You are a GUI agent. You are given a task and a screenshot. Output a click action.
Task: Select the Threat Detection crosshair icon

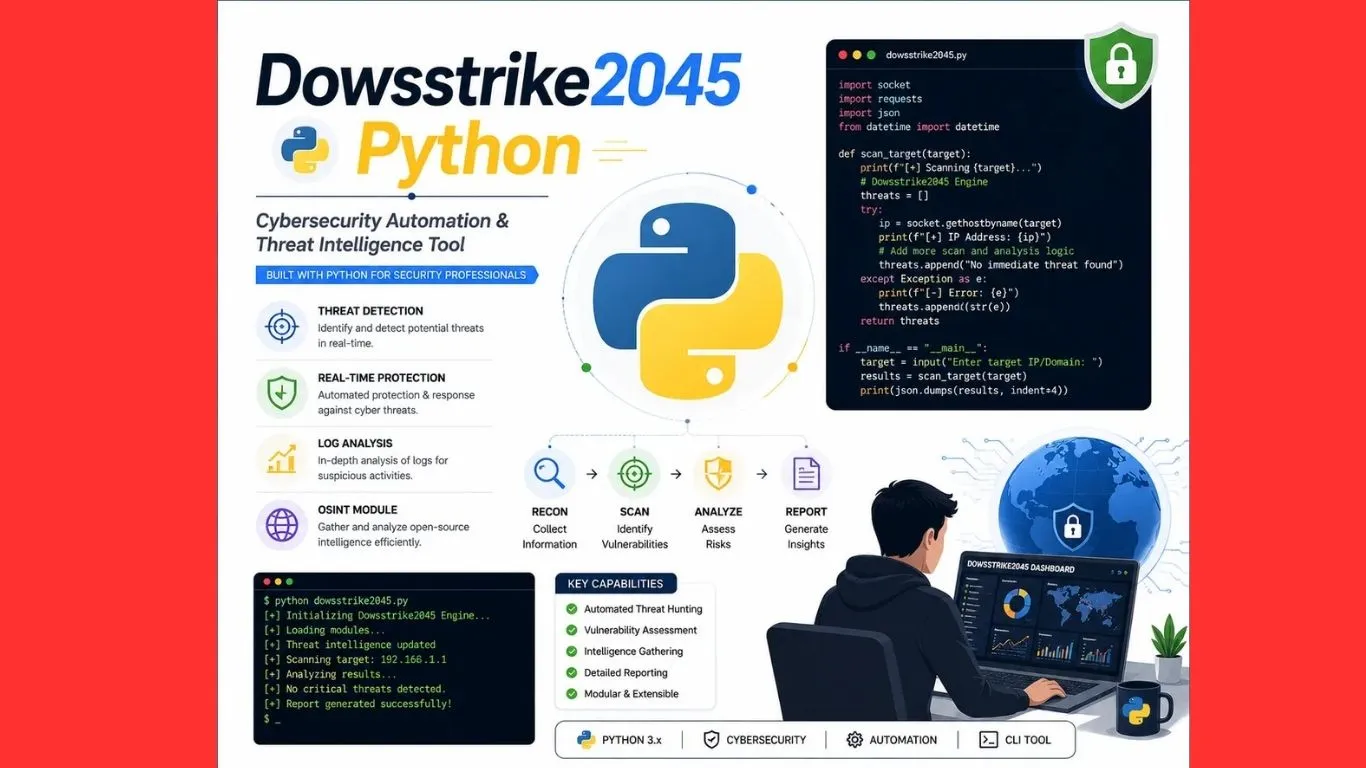282,326
